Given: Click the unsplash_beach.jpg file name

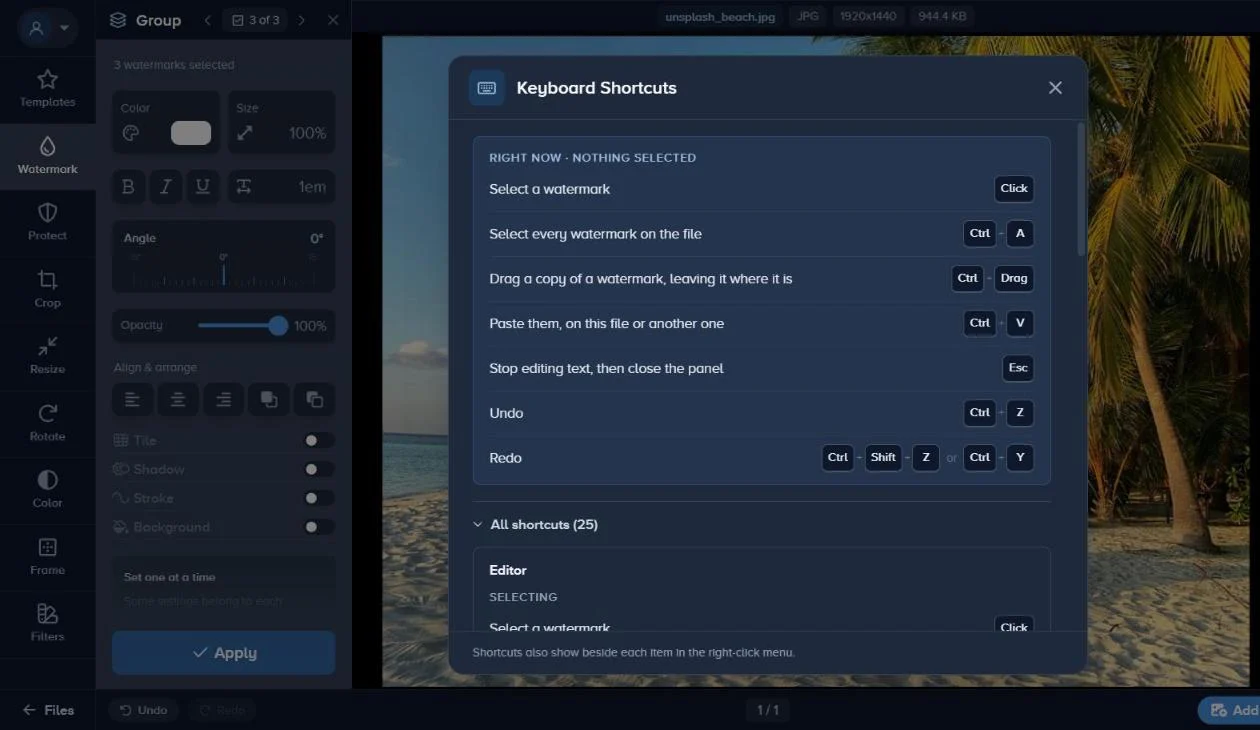Looking at the screenshot, I should point(720,17).
